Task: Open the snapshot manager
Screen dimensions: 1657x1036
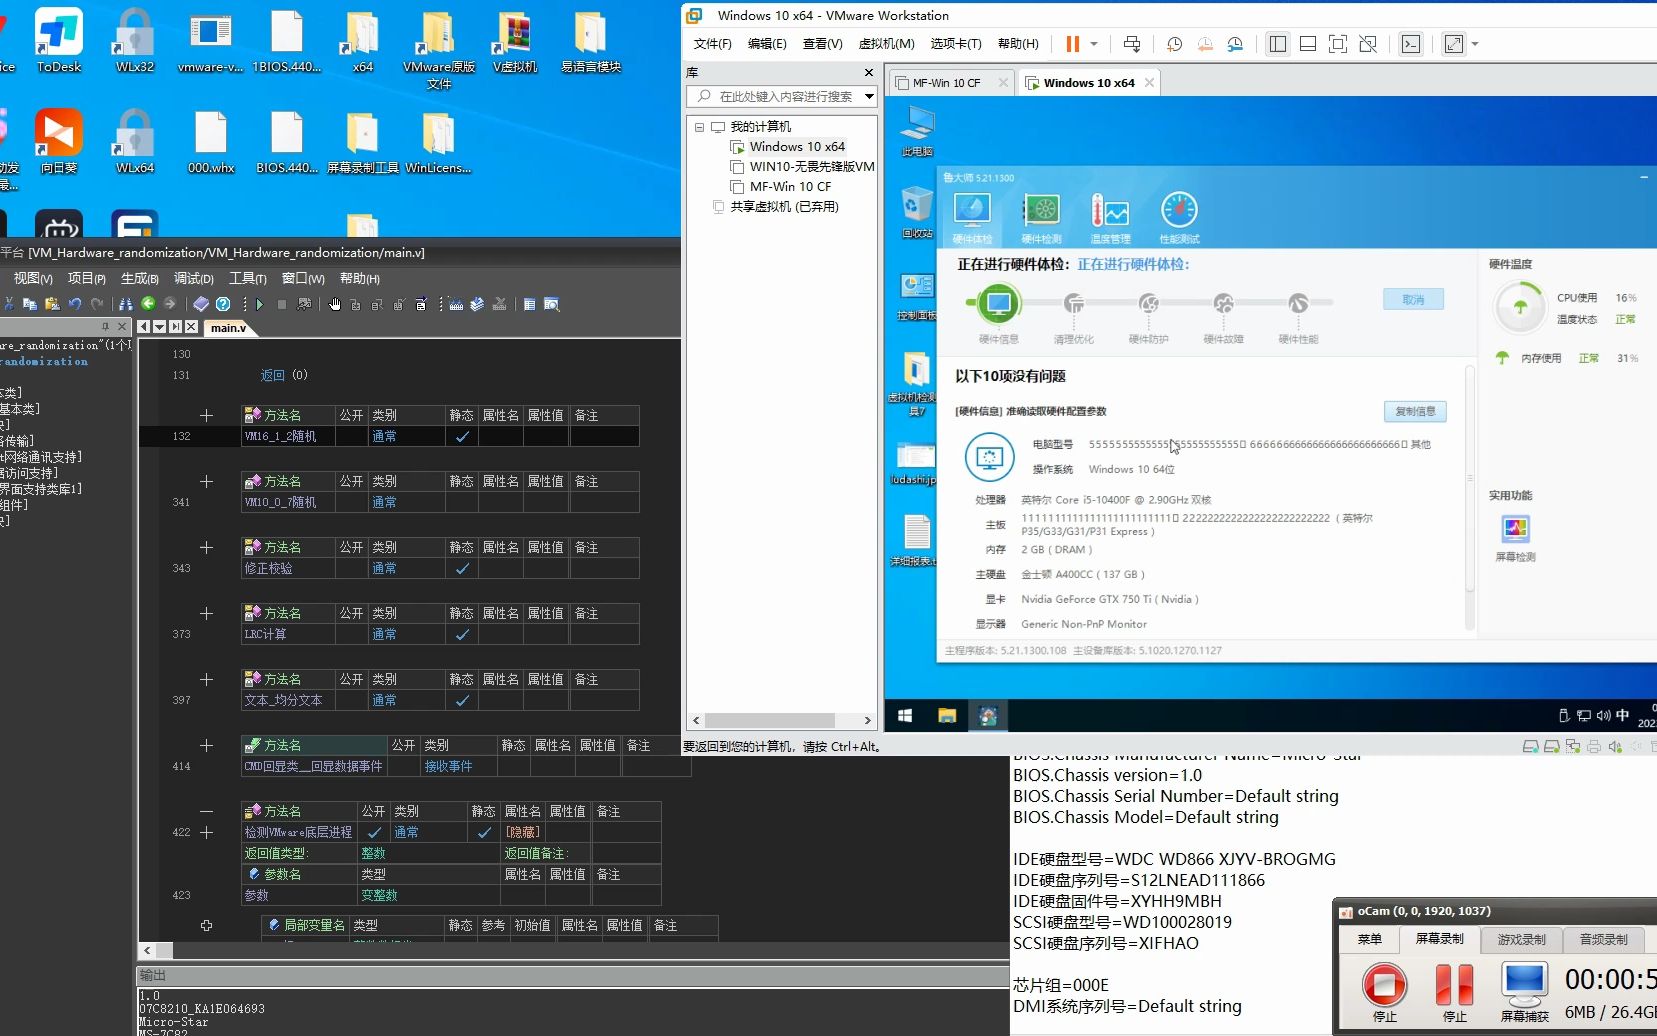Action: [1235, 44]
